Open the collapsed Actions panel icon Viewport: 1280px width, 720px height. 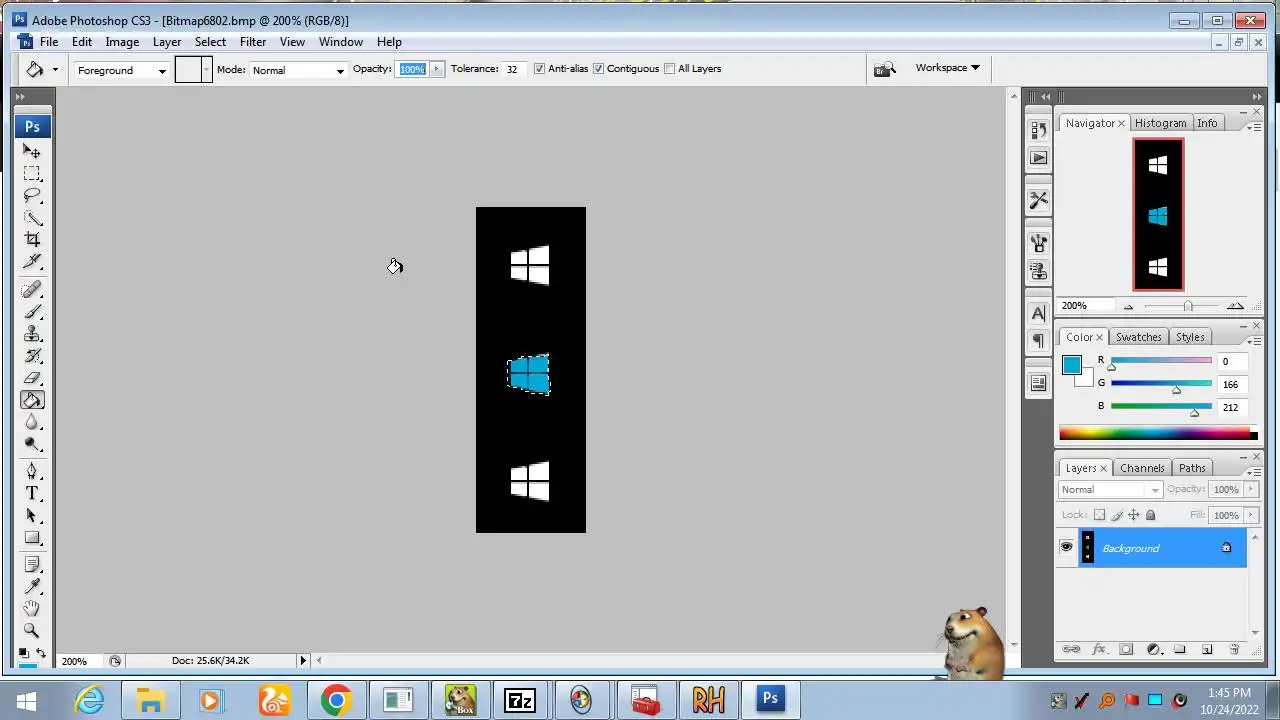point(1038,157)
